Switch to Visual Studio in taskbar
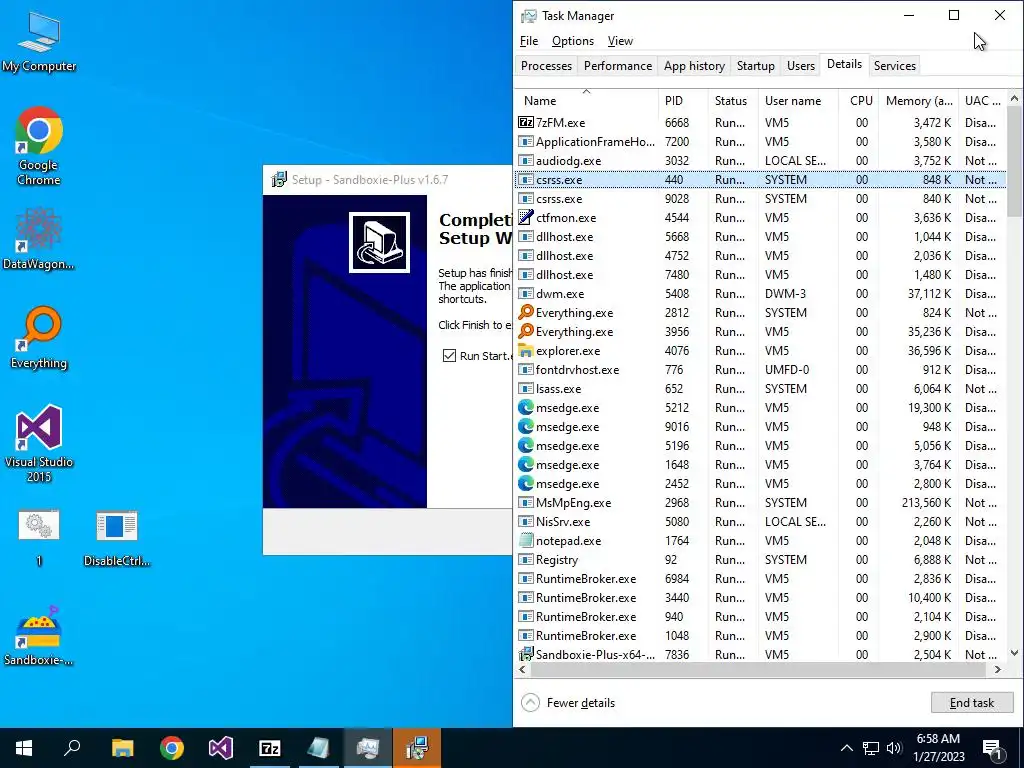This screenshot has height=768, width=1024. 221,748
